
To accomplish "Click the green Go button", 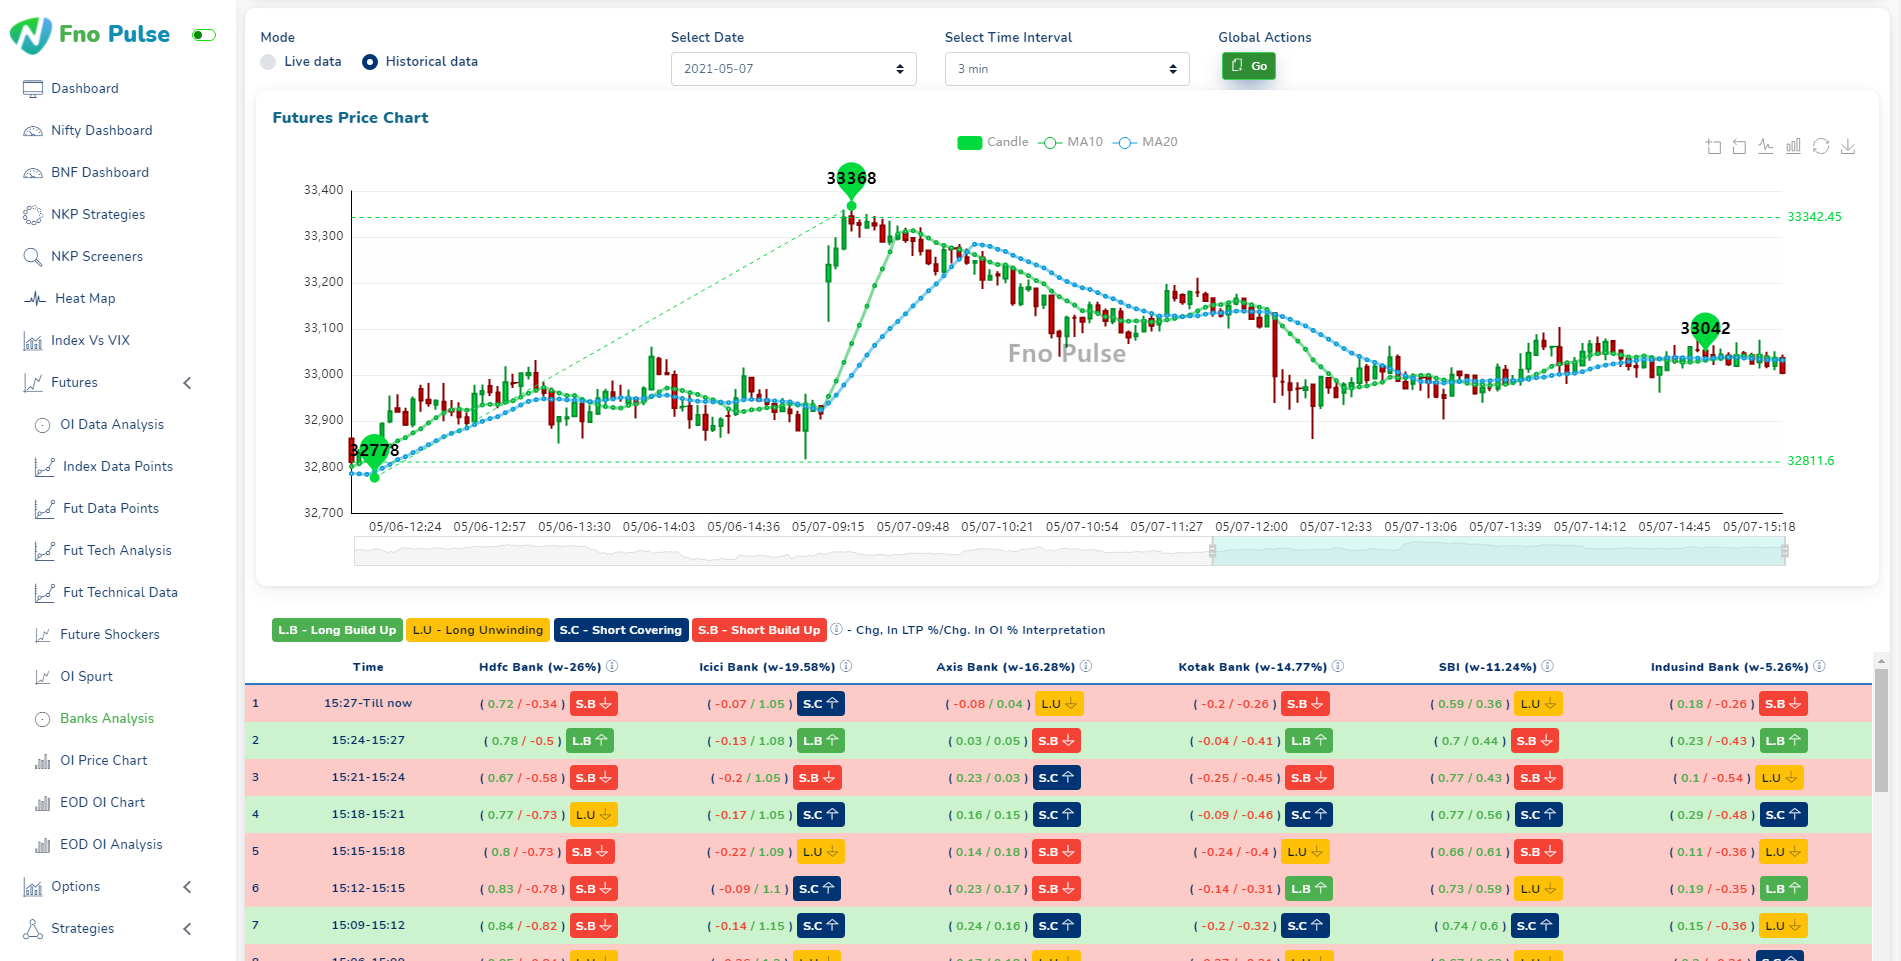I will 1249,66.
